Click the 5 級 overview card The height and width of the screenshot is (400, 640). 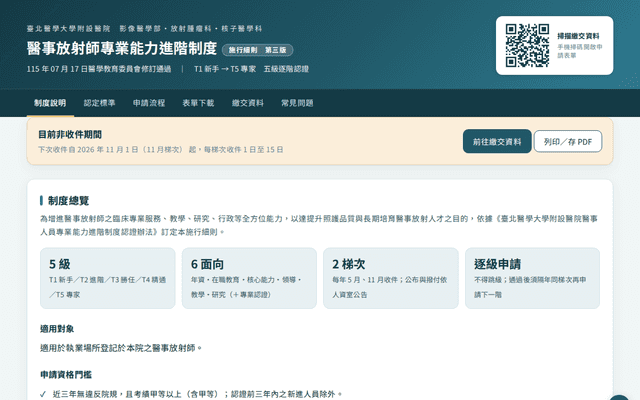pyautogui.click(x=108, y=278)
